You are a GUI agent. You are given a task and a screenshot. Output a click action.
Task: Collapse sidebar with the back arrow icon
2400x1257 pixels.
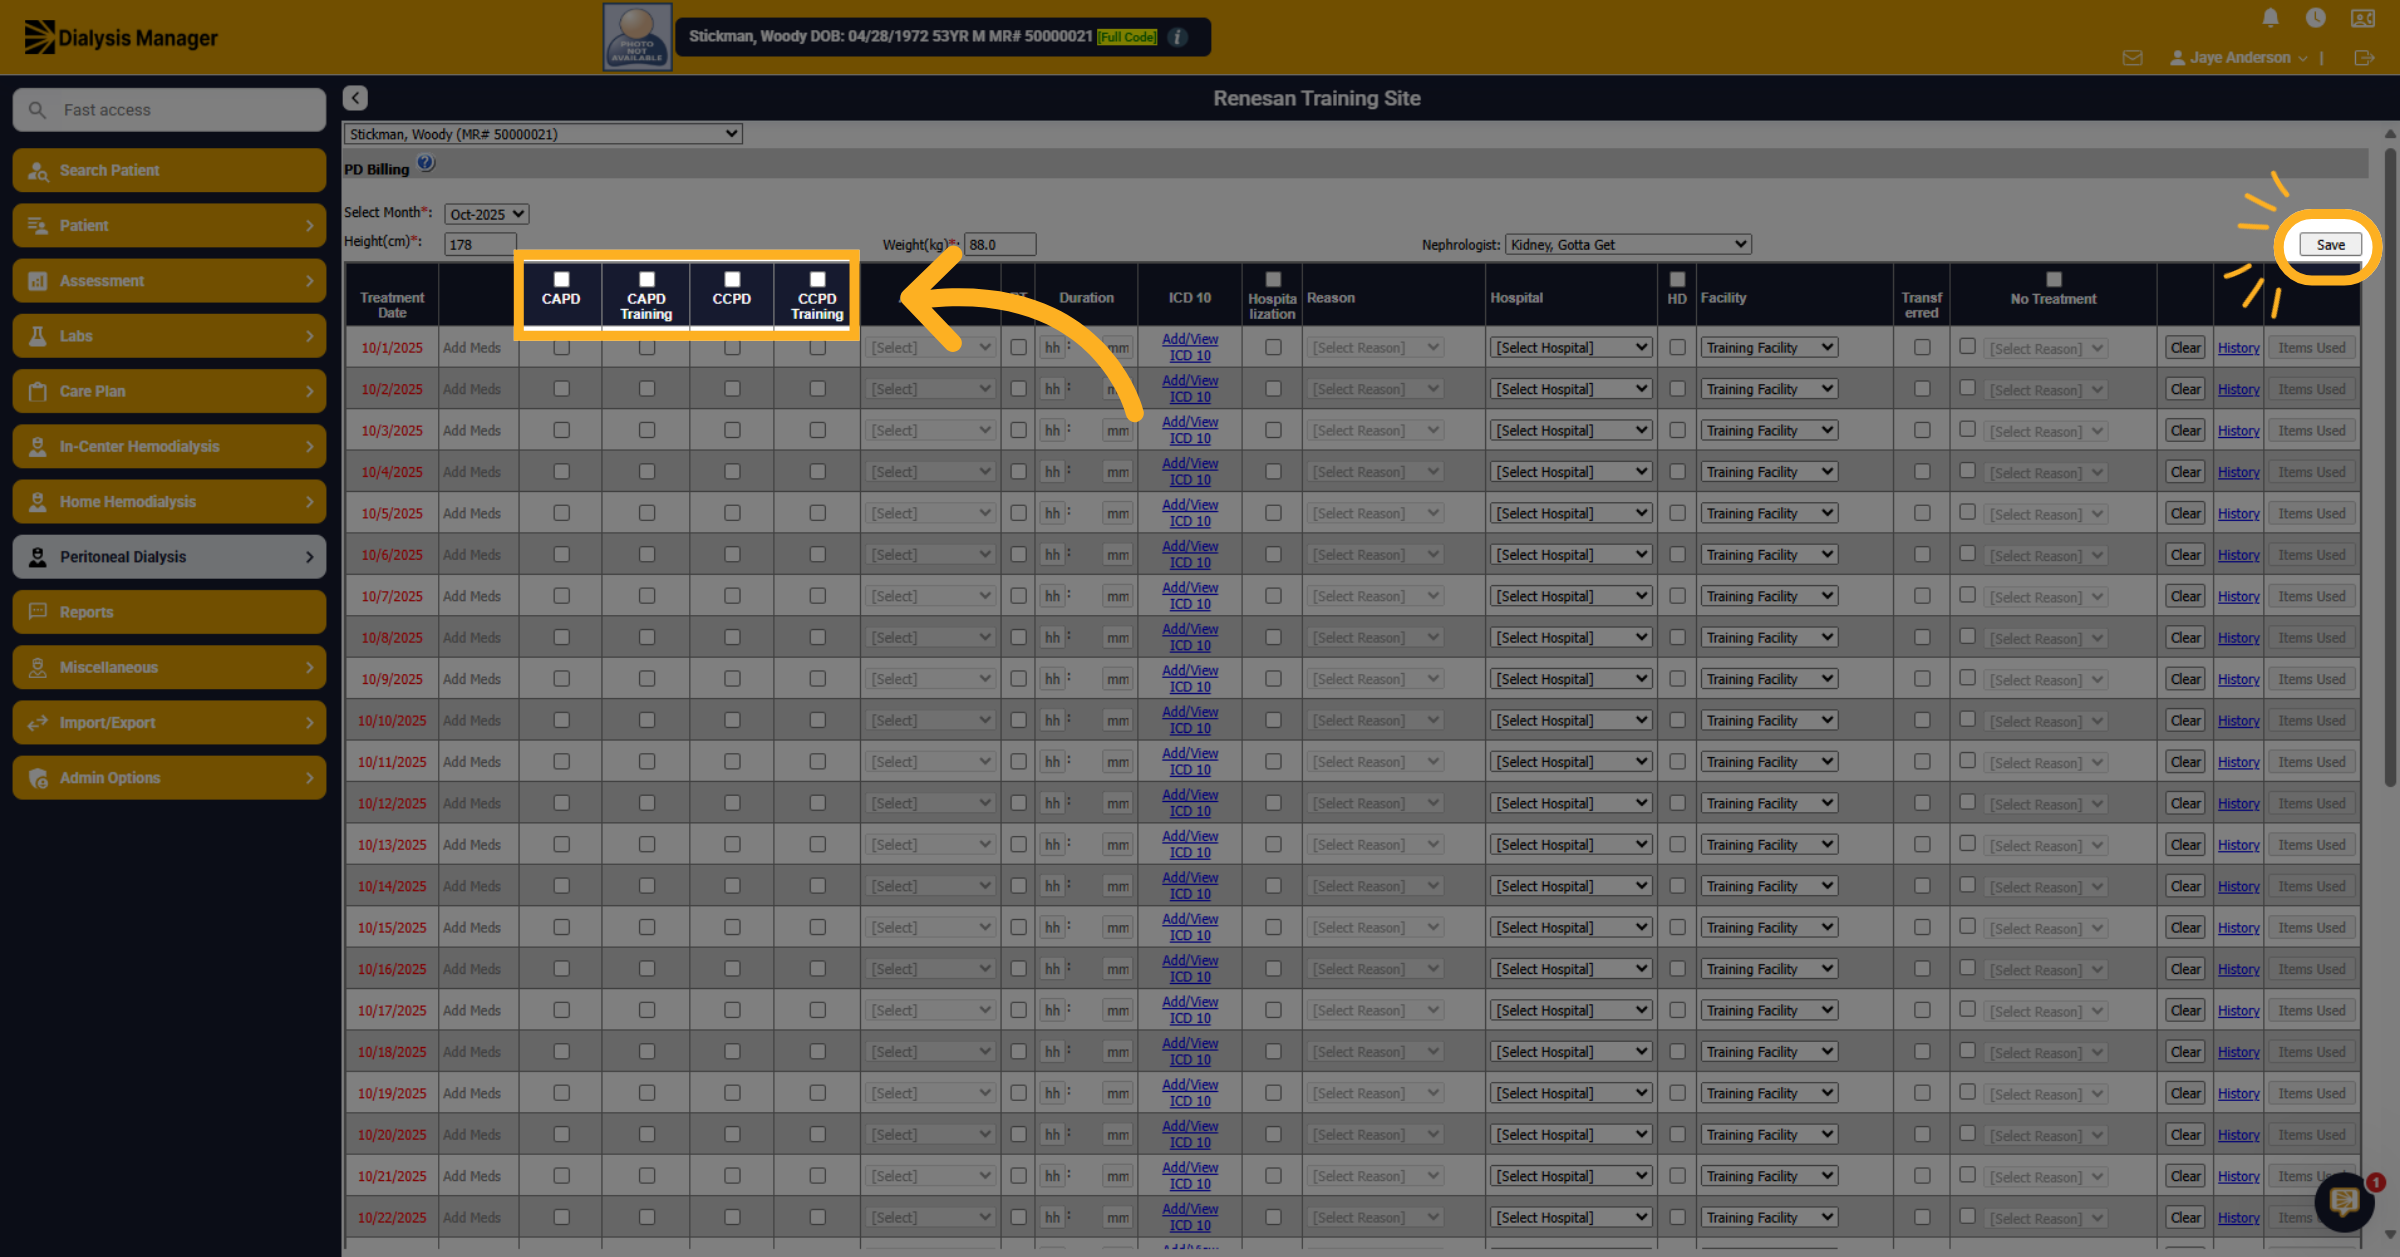click(355, 98)
